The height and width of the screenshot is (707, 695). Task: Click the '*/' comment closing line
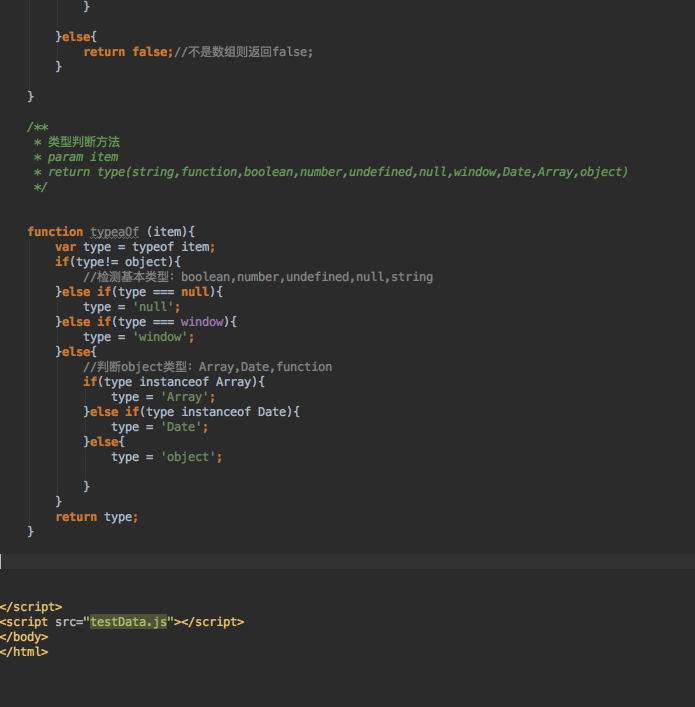click(x=41, y=187)
